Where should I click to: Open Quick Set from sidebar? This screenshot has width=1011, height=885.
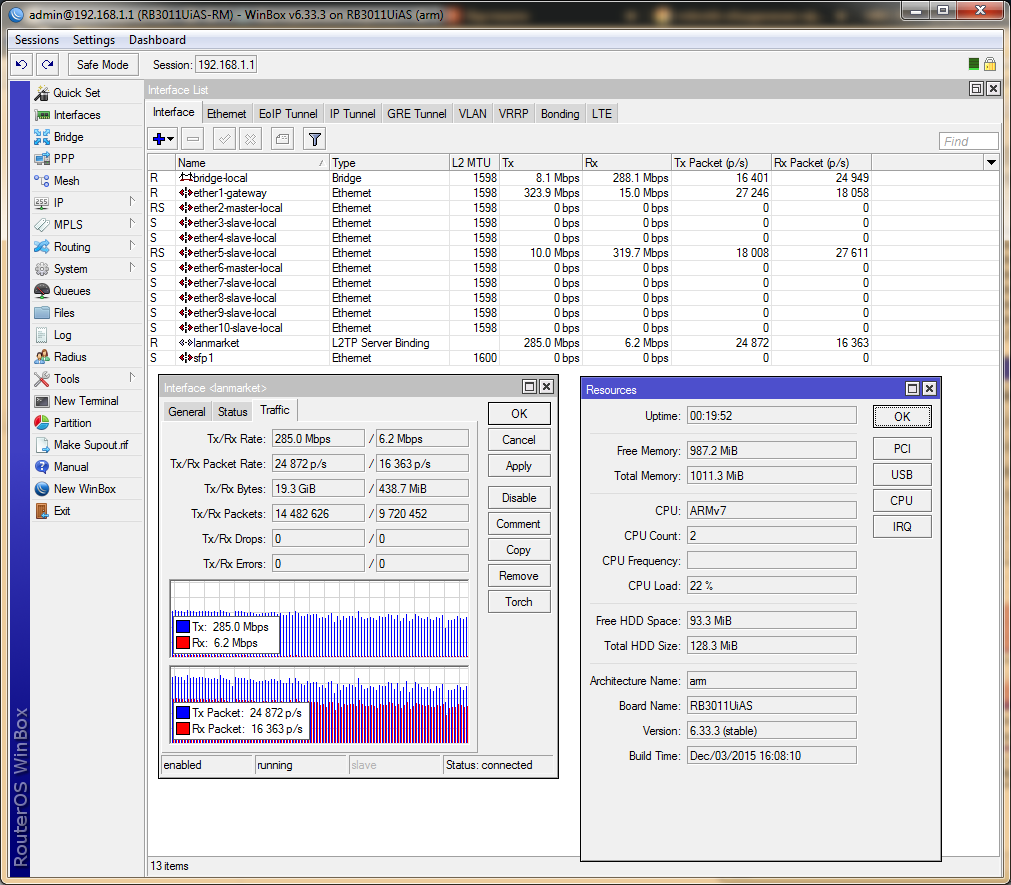click(76, 93)
